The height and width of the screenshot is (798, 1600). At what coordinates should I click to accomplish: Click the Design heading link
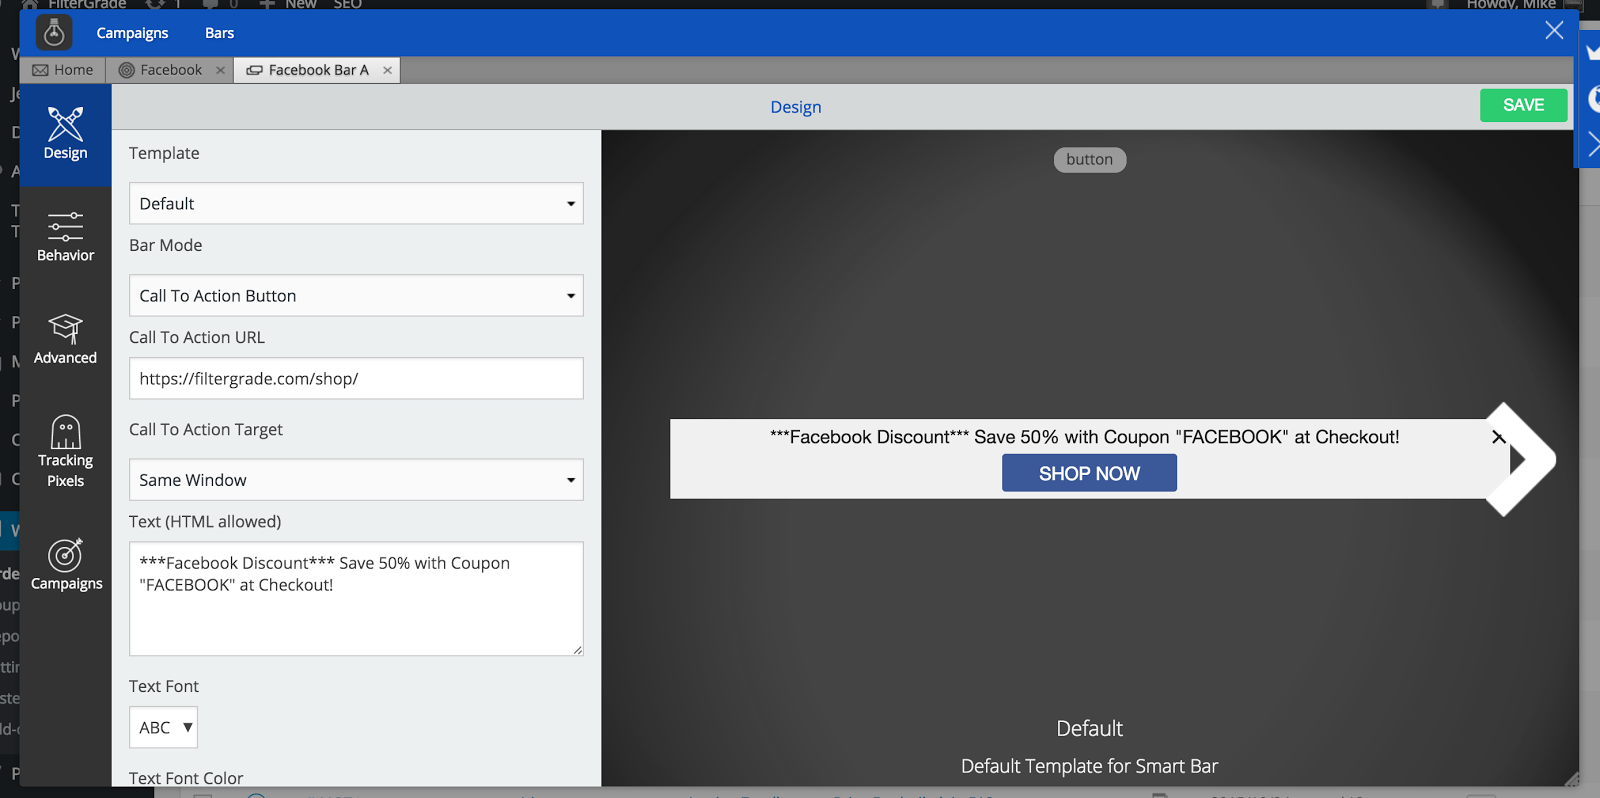click(796, 107)
